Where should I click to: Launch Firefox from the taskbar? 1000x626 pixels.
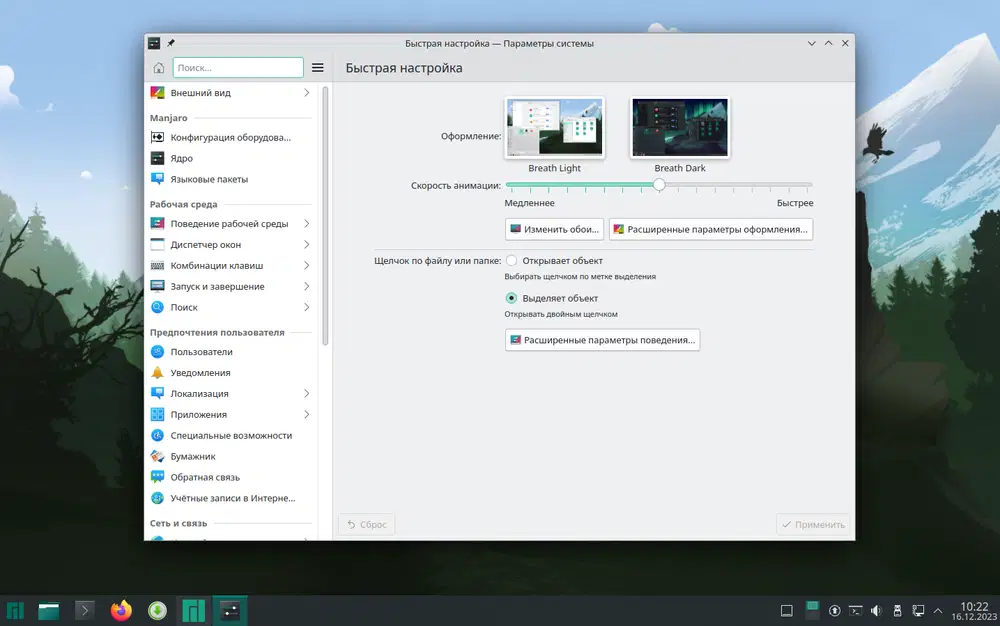point(121,610)
